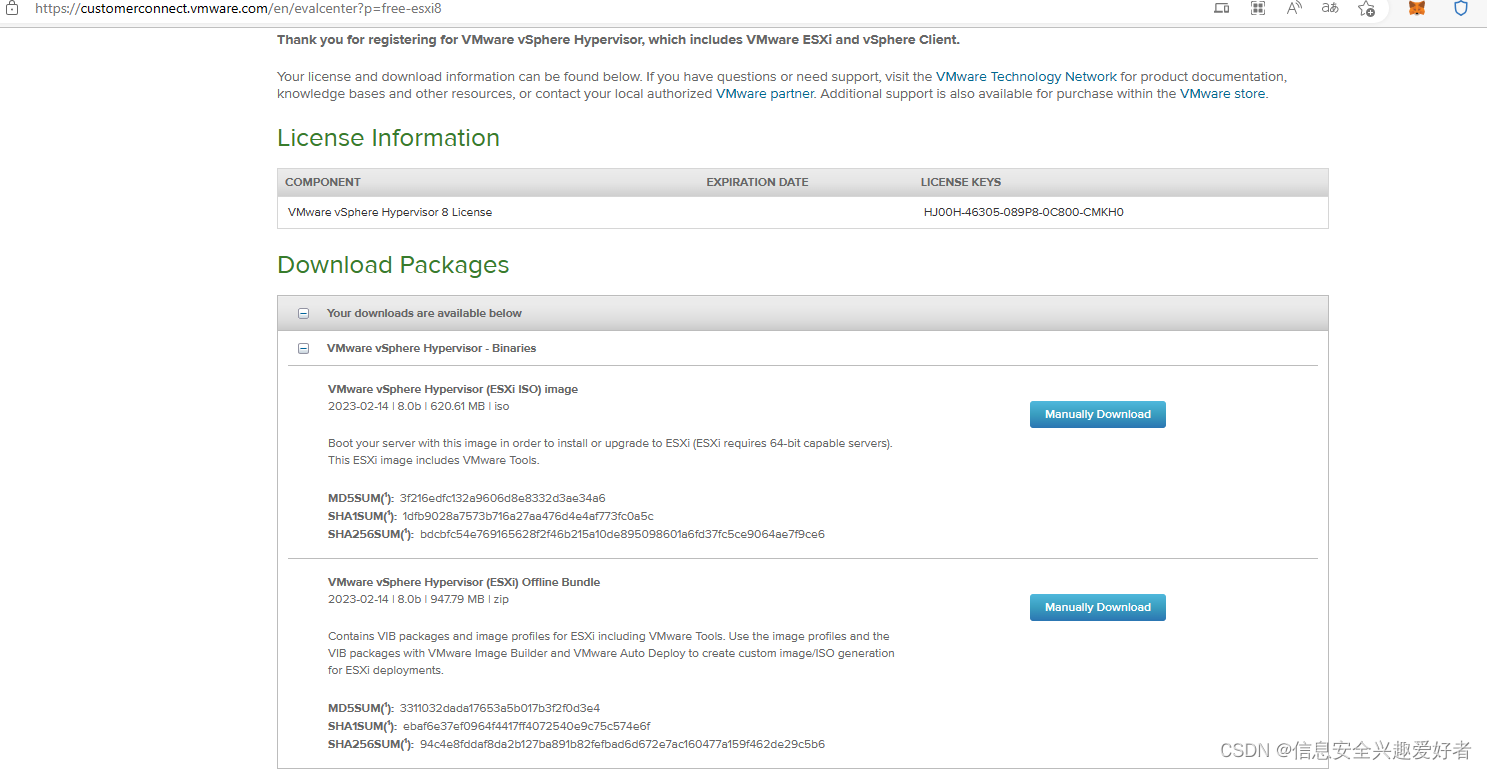The image size is (1487, 770).
Task: Manually Download the ESXi ISO image
Action: 1097,414
